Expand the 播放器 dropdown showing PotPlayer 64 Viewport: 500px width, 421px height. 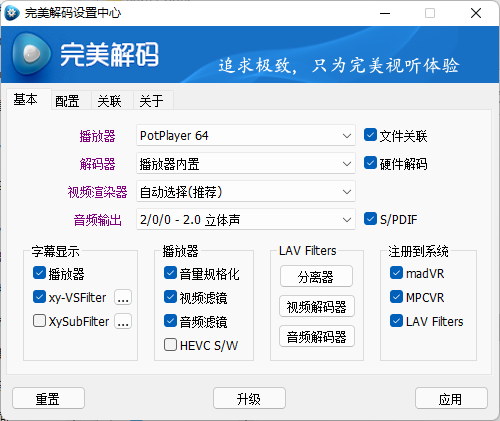point(246,135)
